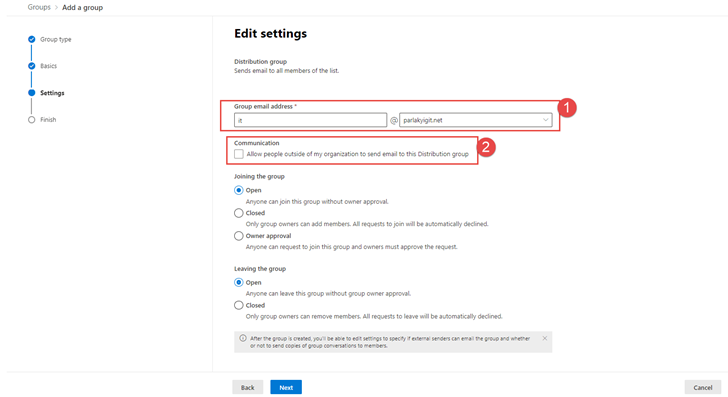Viewport: 728px width, 397px height.
Task: Click the Next button
Action: click(x=286, y=387)
